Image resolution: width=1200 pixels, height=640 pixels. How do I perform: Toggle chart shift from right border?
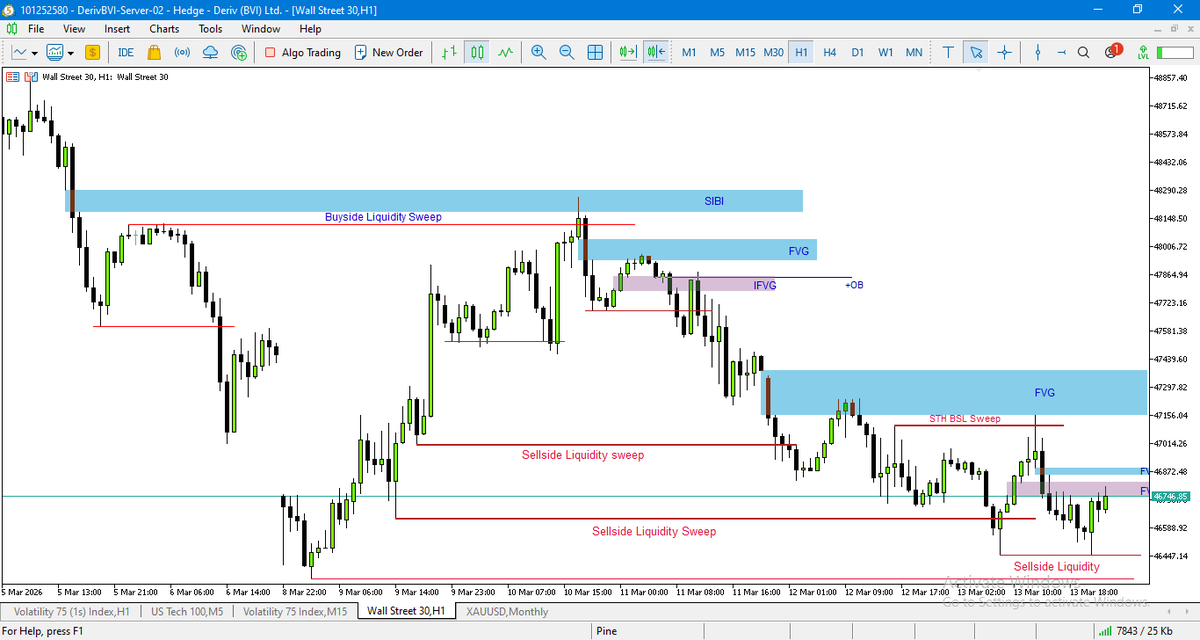[x=656, y=52]
